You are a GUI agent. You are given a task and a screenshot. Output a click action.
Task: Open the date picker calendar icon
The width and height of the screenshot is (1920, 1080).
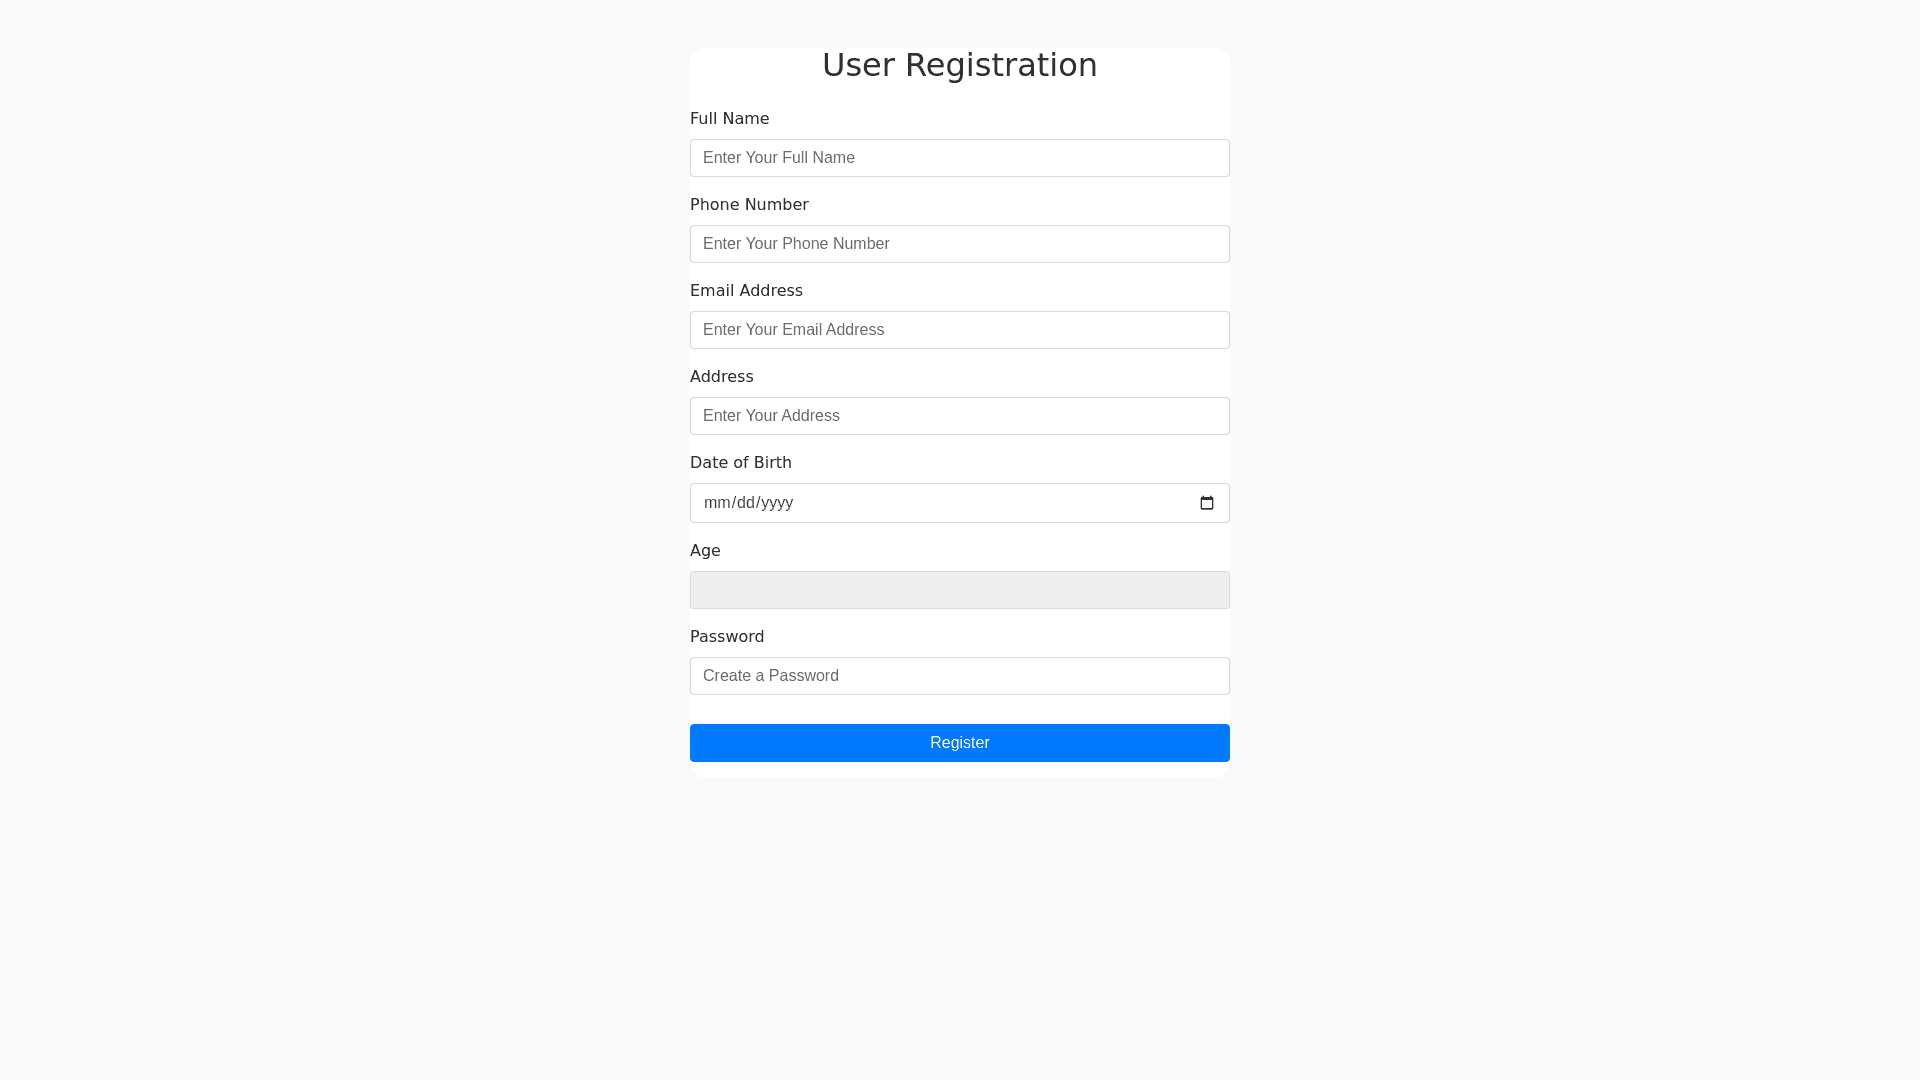(x=1206, y=503)
